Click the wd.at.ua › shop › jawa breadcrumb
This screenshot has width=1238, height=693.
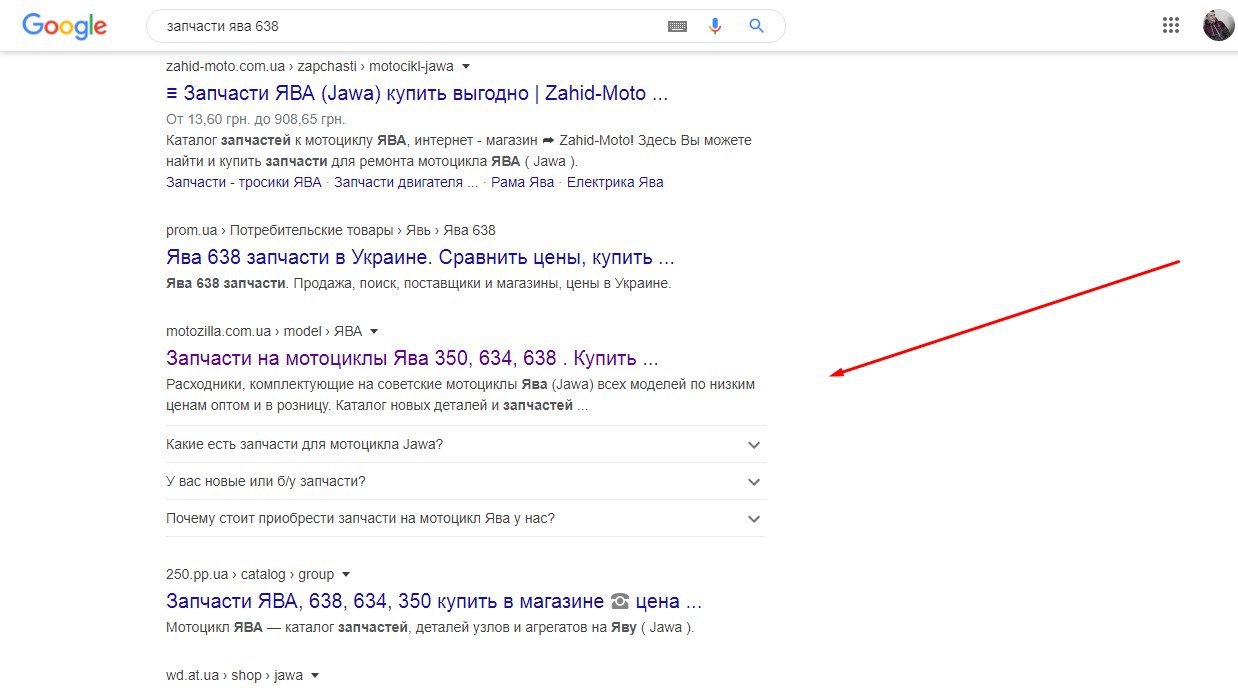point(235,676)
